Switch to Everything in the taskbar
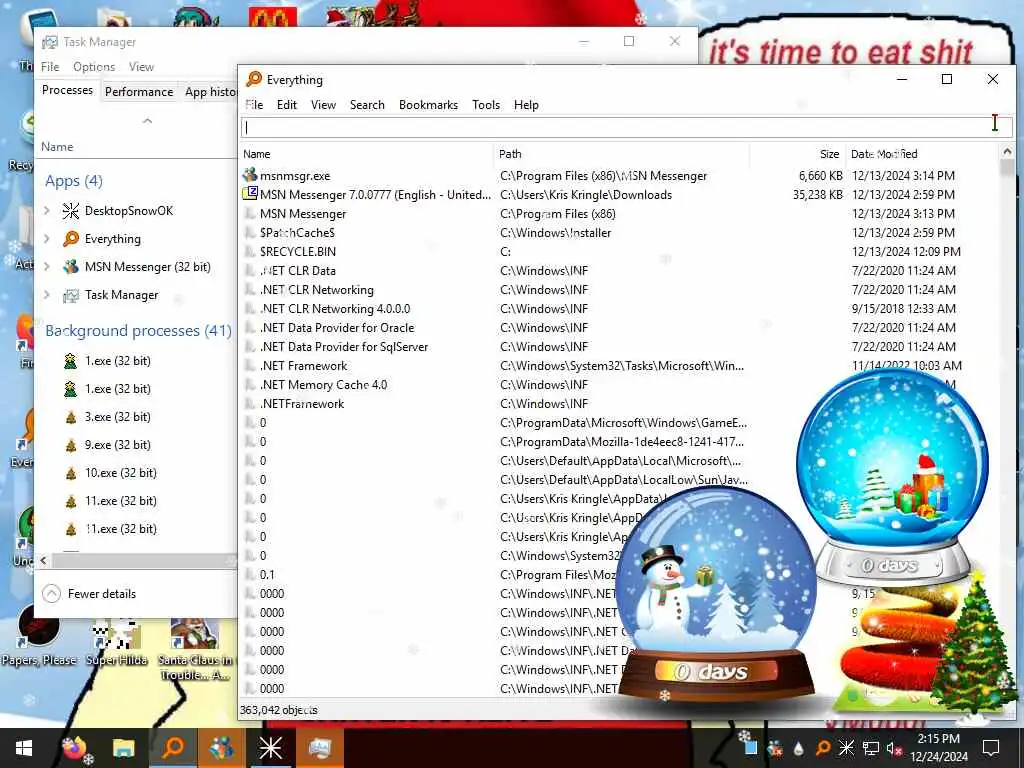 coord(173,748)
